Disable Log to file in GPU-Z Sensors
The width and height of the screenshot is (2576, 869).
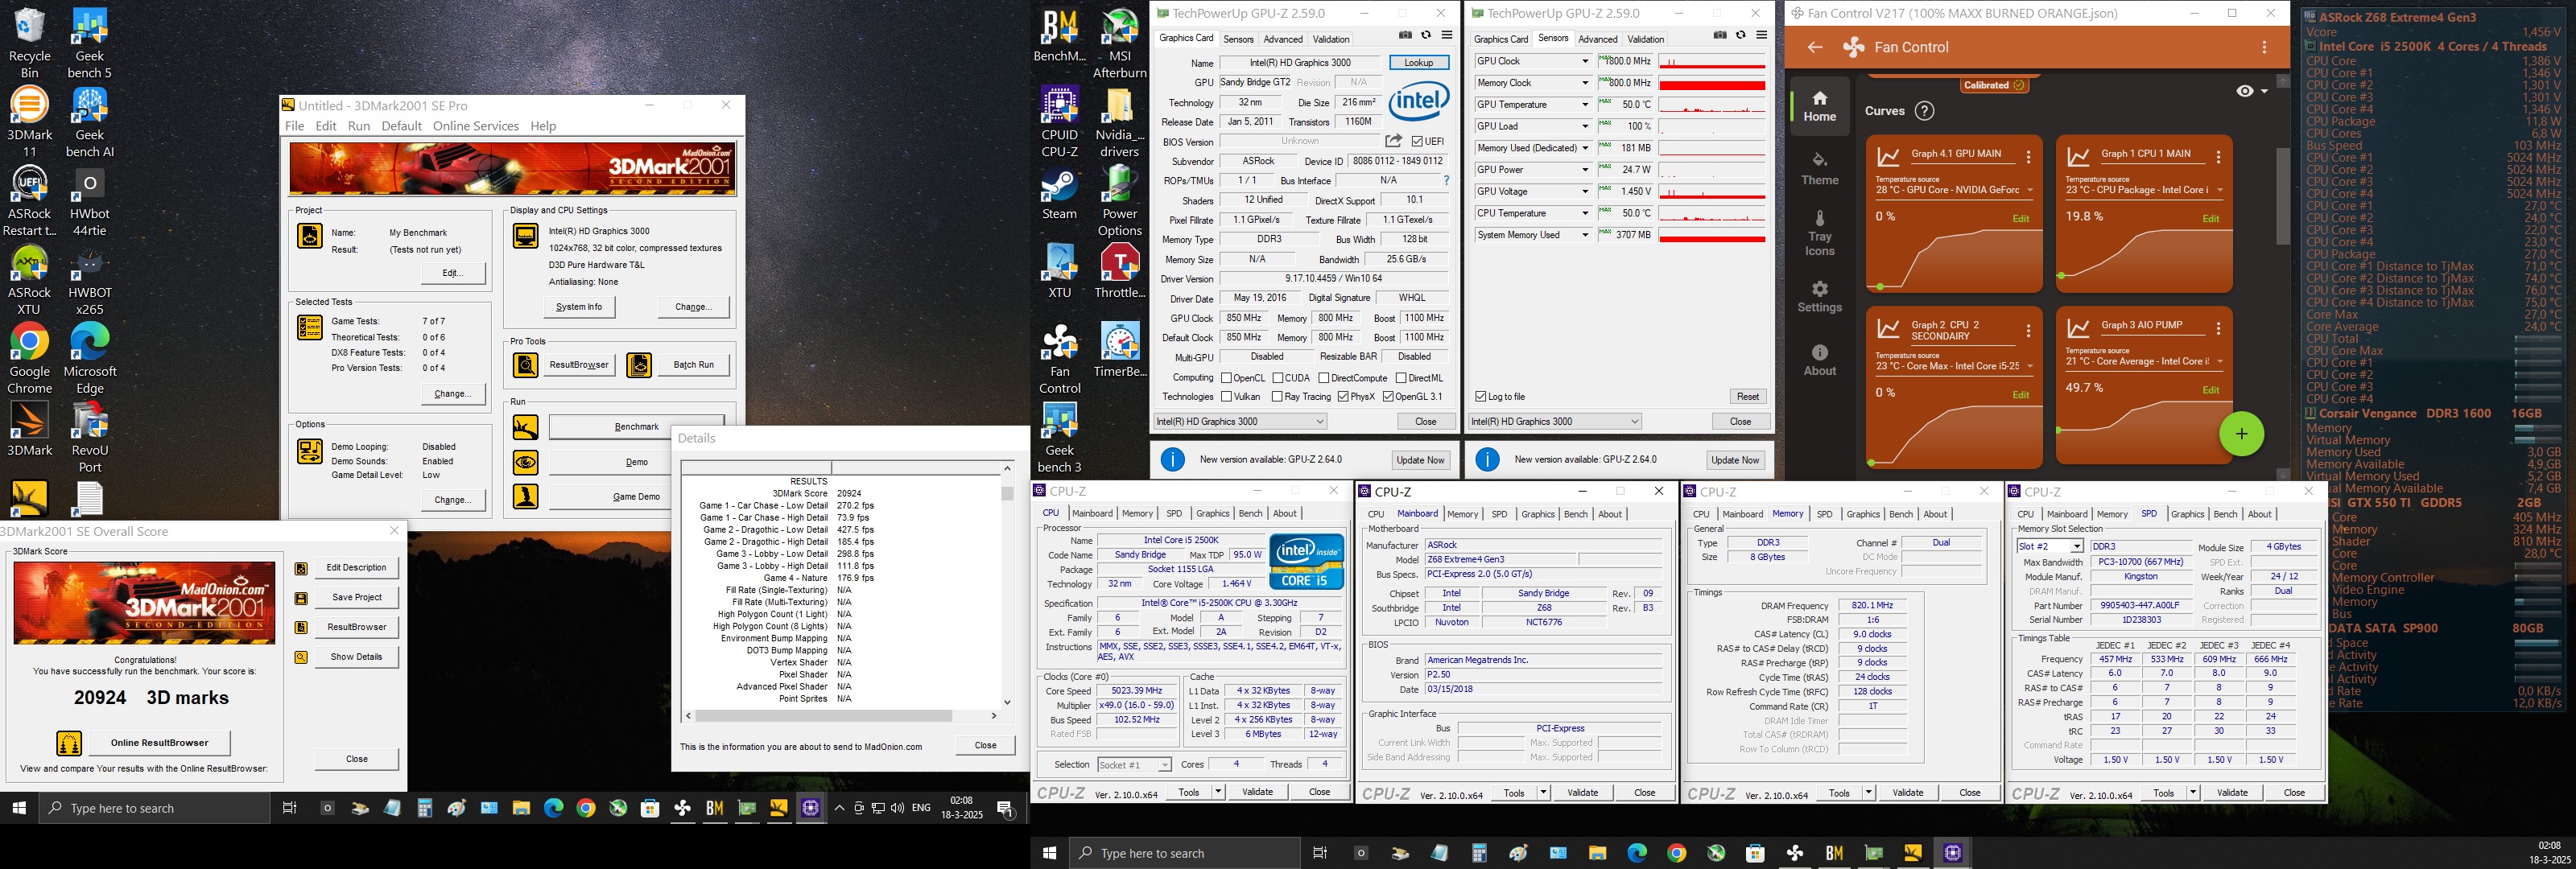click(x=1481, y=397)
